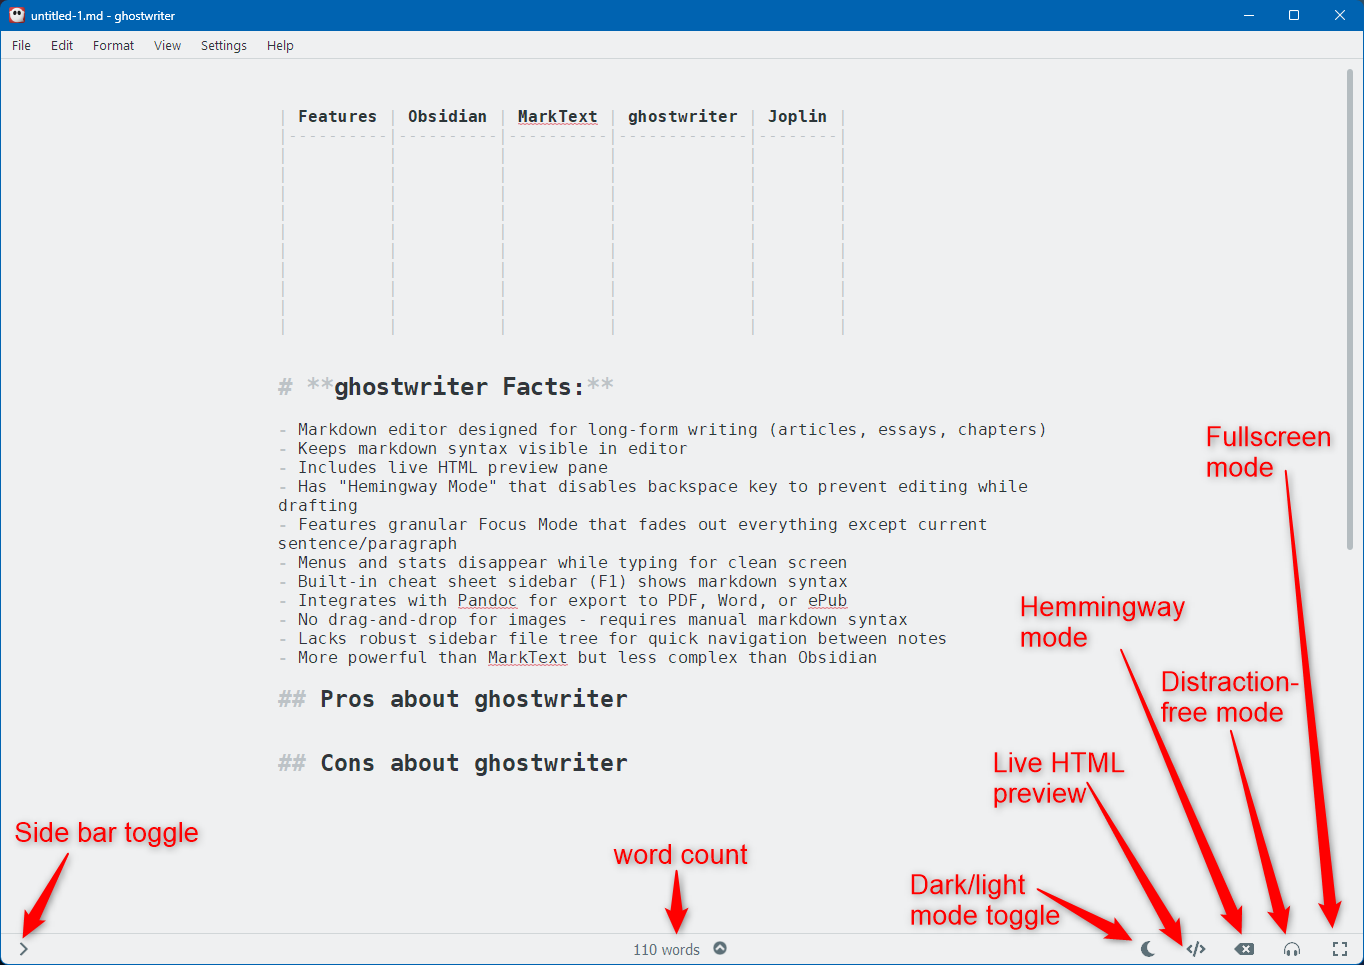
Task: Place cursor in the MarkText table header
Action: click(557, 116)
